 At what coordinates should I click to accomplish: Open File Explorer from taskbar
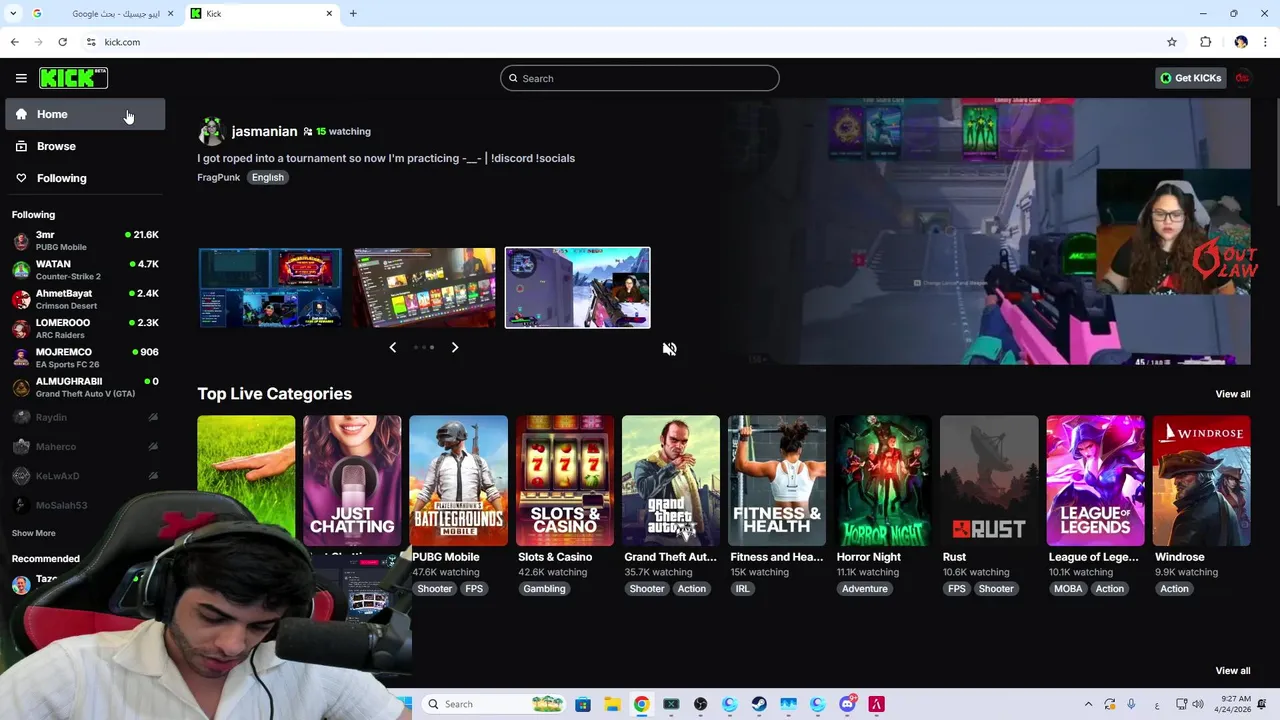coord(612,704)
